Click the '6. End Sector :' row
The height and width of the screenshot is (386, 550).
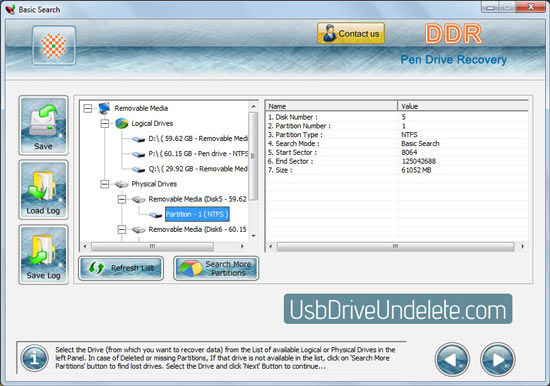coord(397,161)
